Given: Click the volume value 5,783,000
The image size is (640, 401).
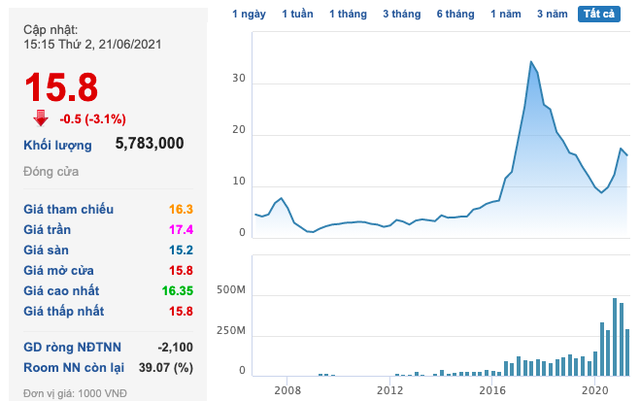Looking at the screenshot, I should point(149,143).
